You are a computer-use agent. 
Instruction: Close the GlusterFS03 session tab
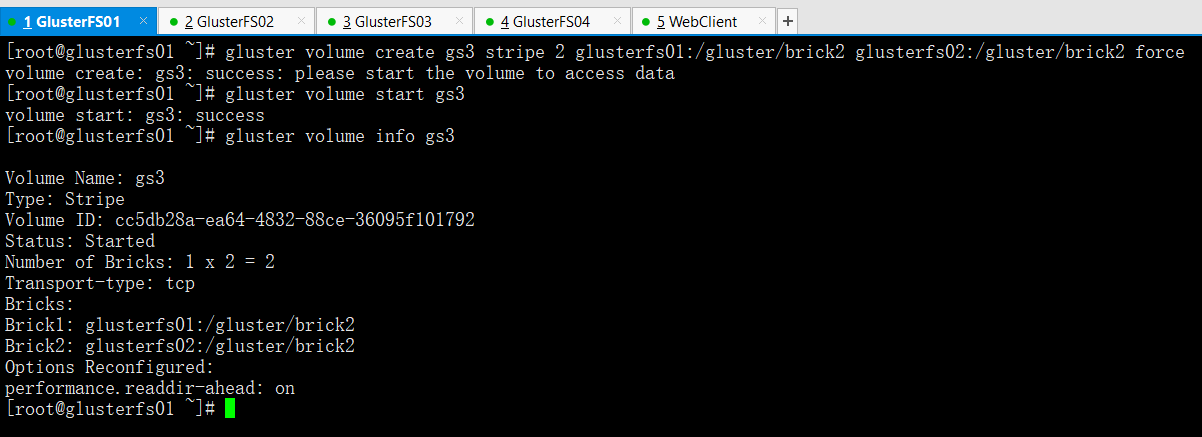coord(460,21)
